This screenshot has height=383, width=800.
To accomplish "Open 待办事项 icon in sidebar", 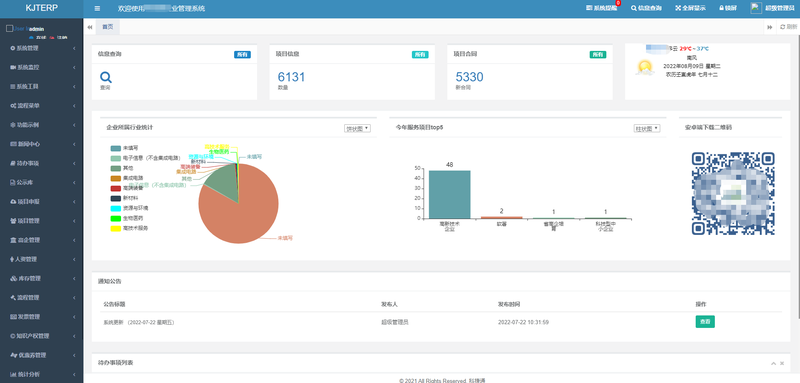I will [12, 163].
